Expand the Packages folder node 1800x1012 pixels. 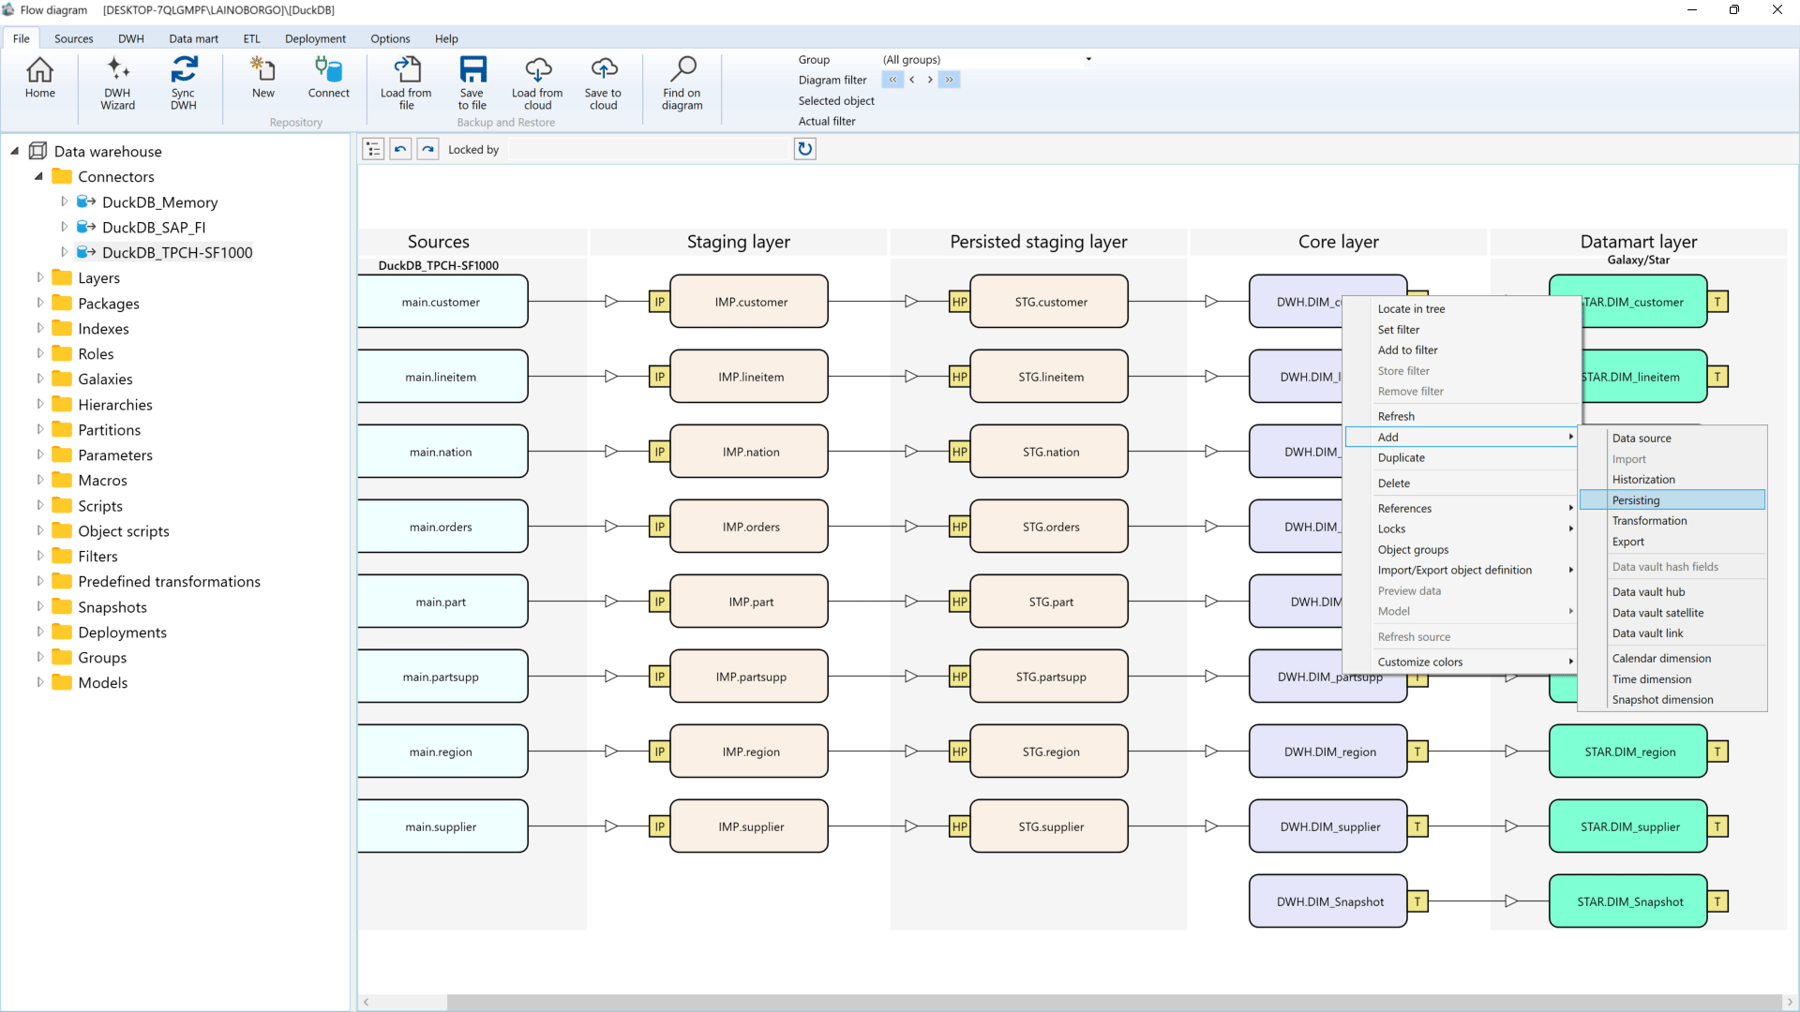point(40,303)
